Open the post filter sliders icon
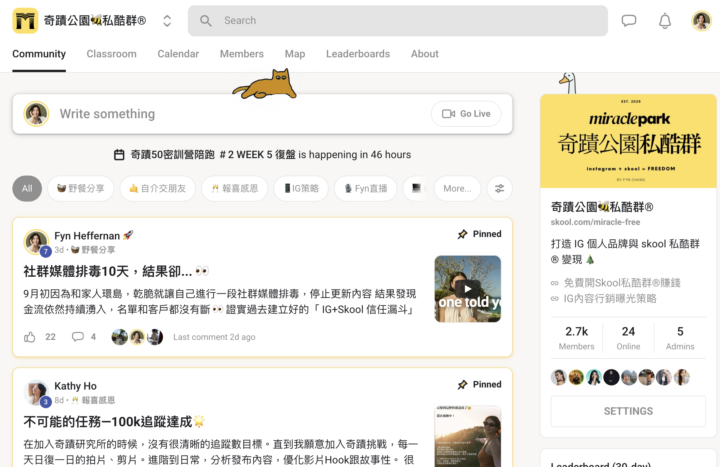The height and width of the screenshot is (467, 720). (x=500, y=188)
